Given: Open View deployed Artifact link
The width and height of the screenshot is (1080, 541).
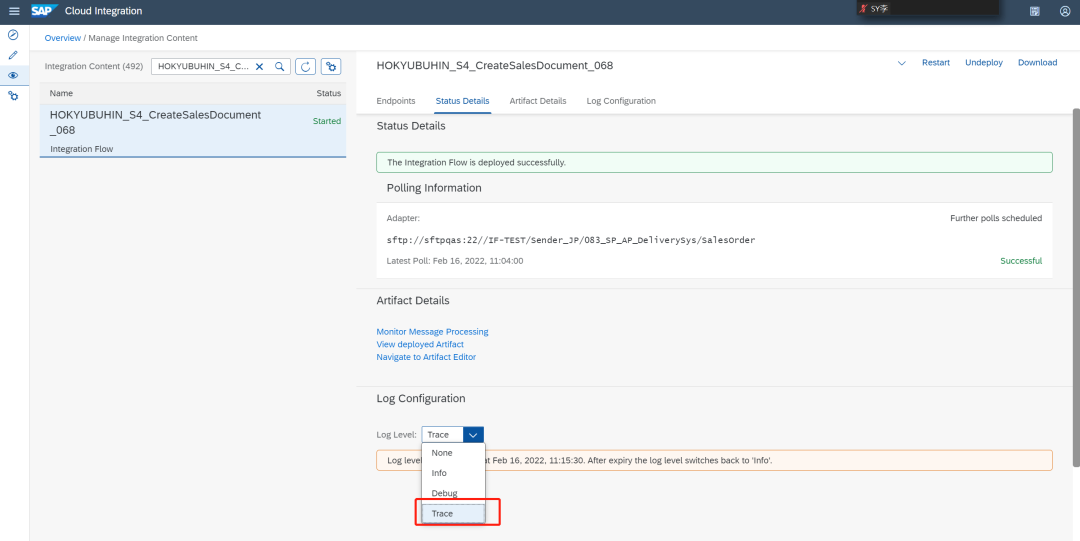Looking at the screenshot, I should click(x=420, y=344).
